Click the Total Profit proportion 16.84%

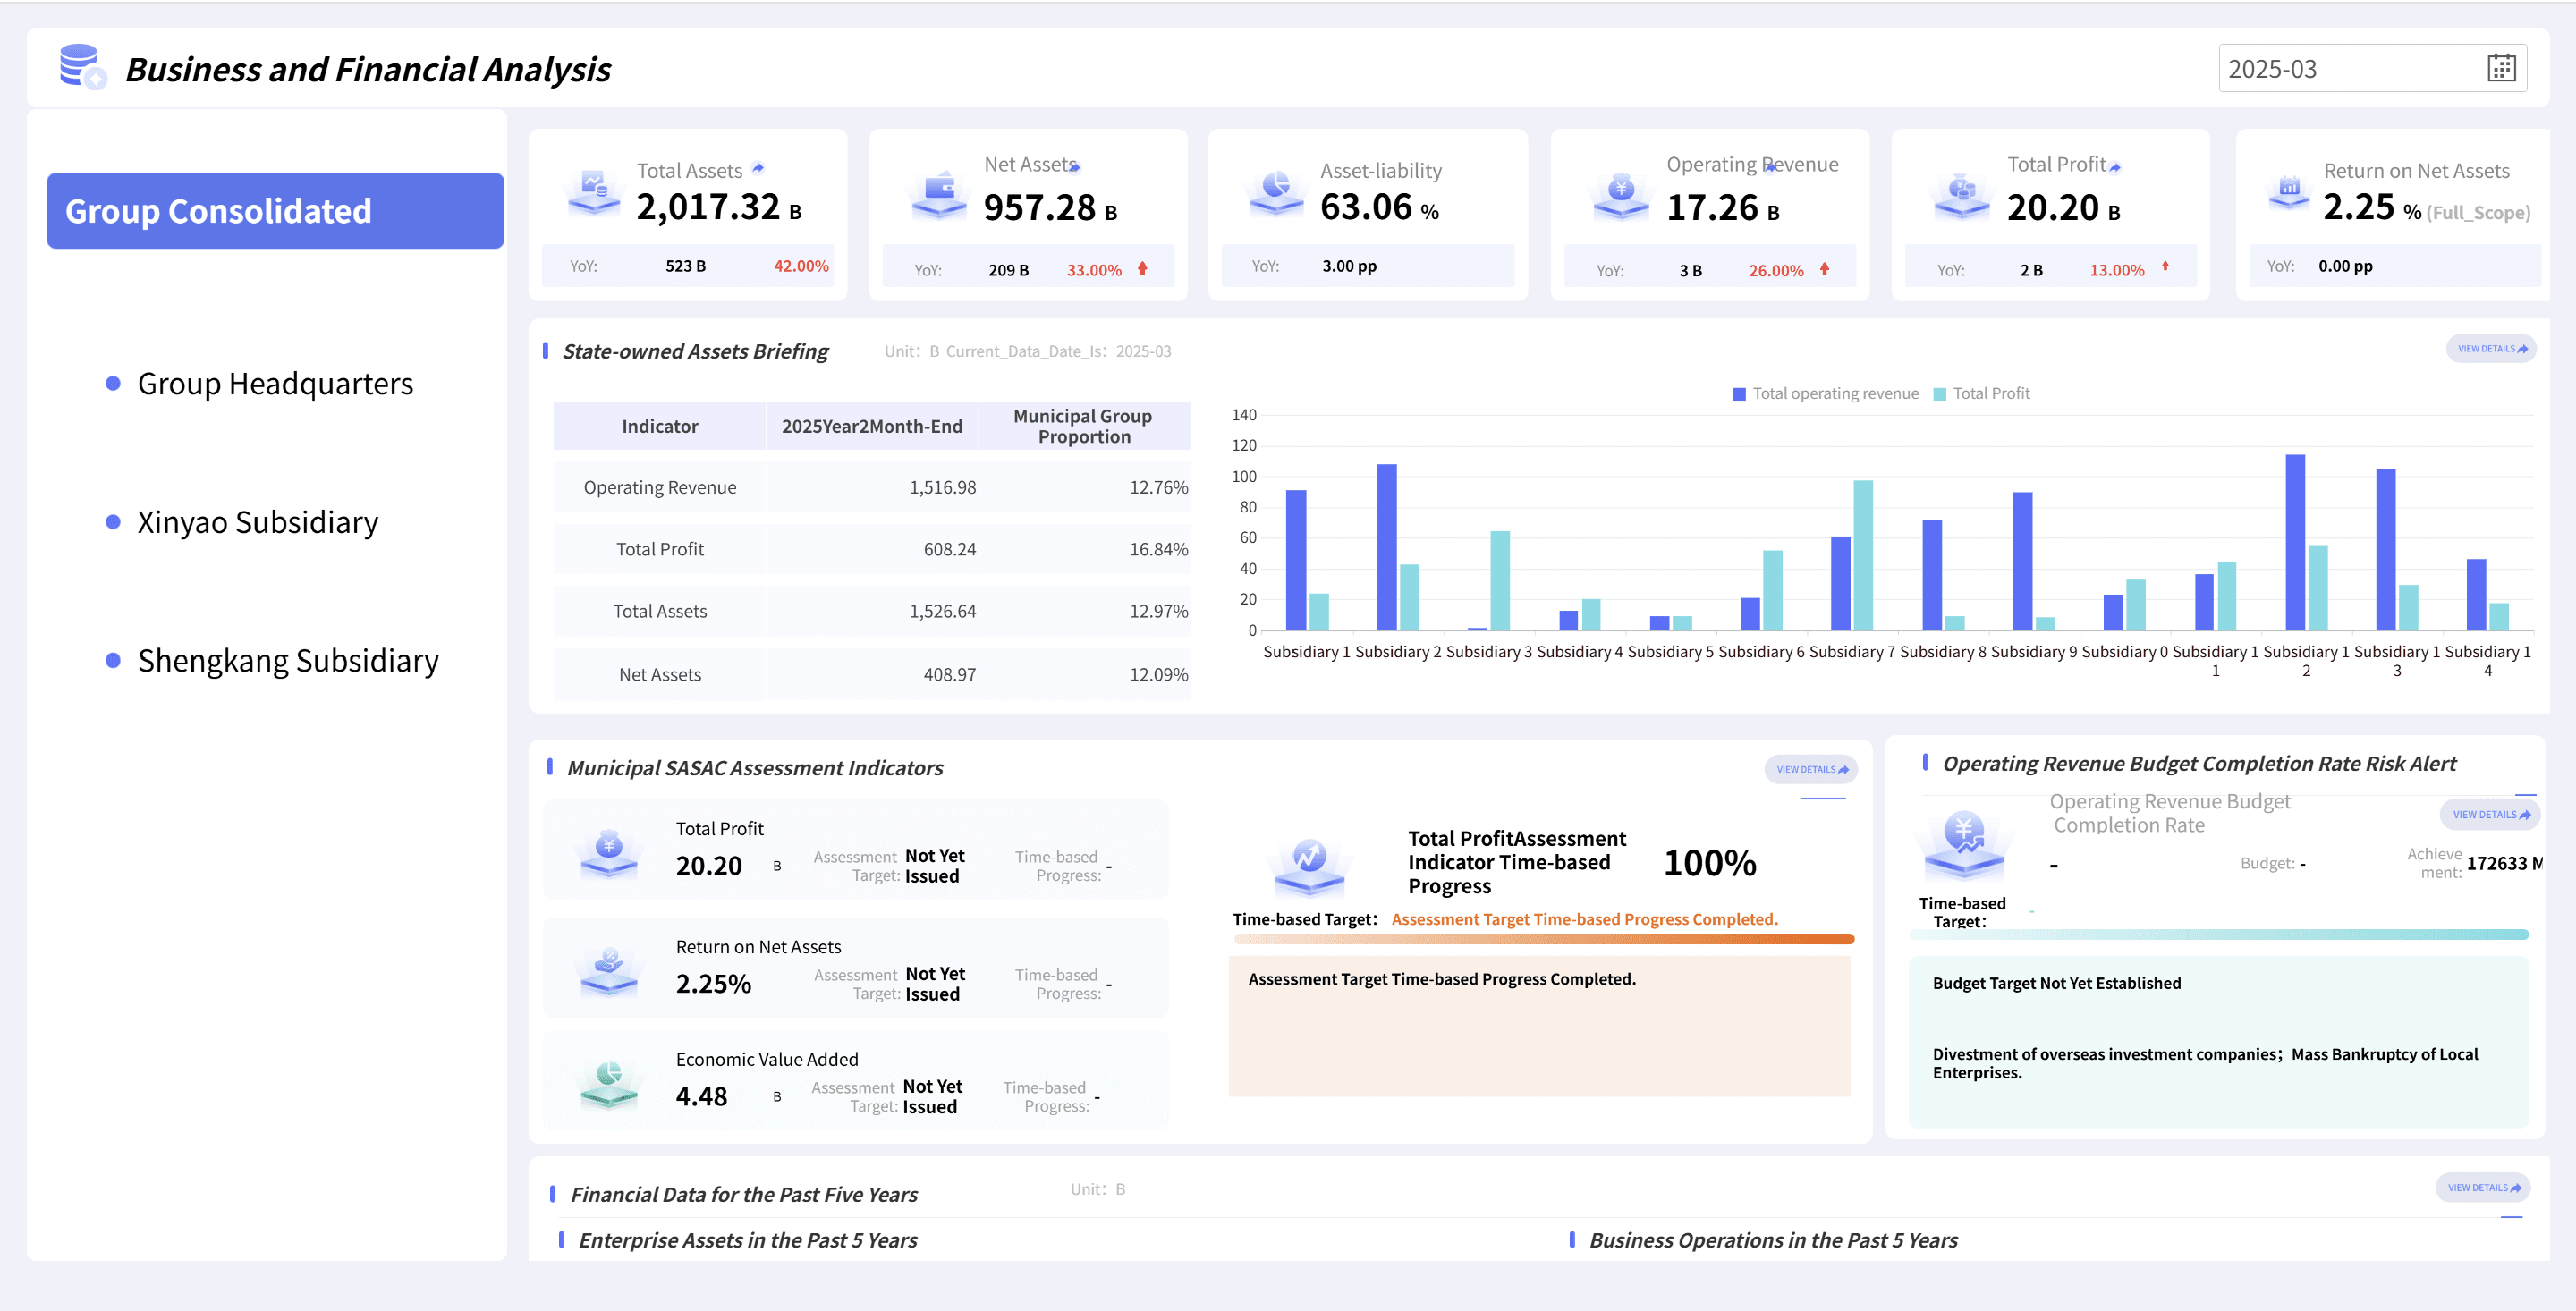click(x=1158, y=549)
